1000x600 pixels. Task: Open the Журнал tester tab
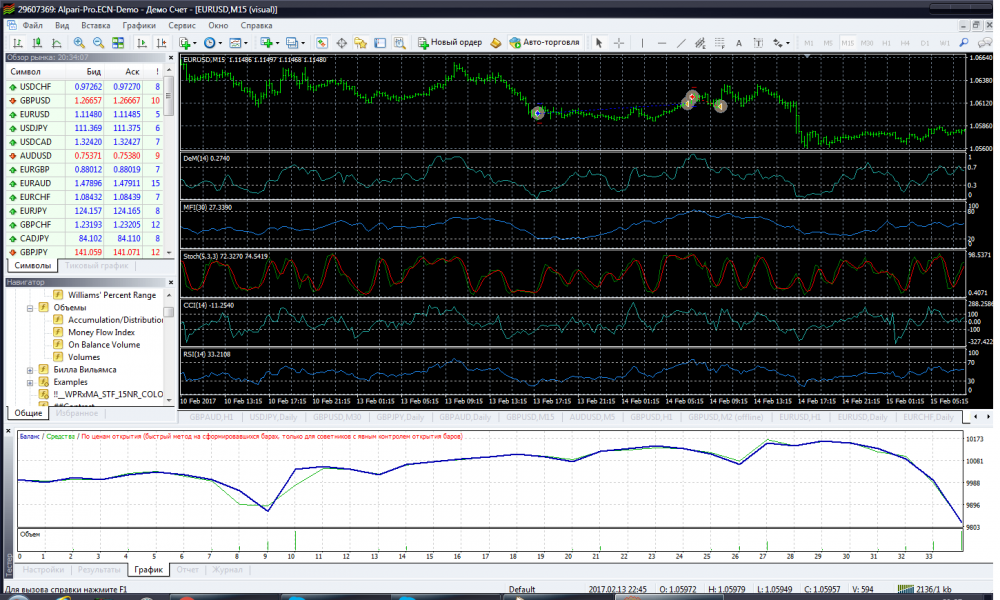coord(228,569)
